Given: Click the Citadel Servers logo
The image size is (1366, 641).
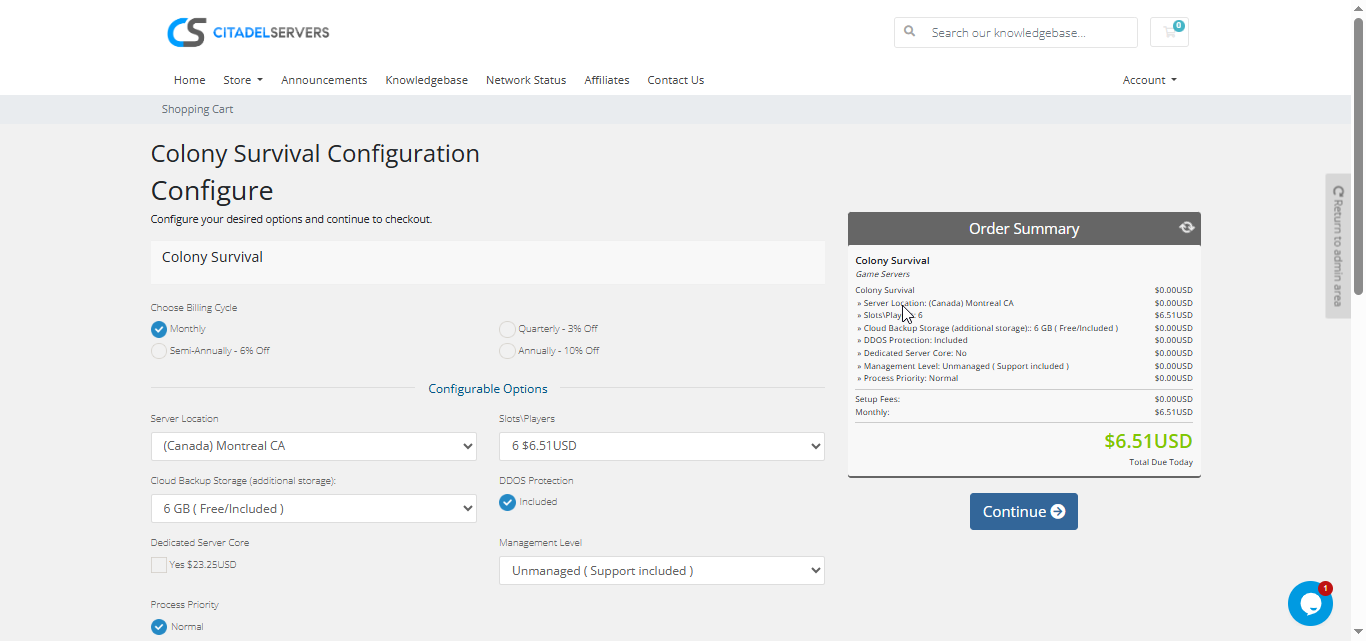Looking at the screenshot, I should click(x=248, y=32).
